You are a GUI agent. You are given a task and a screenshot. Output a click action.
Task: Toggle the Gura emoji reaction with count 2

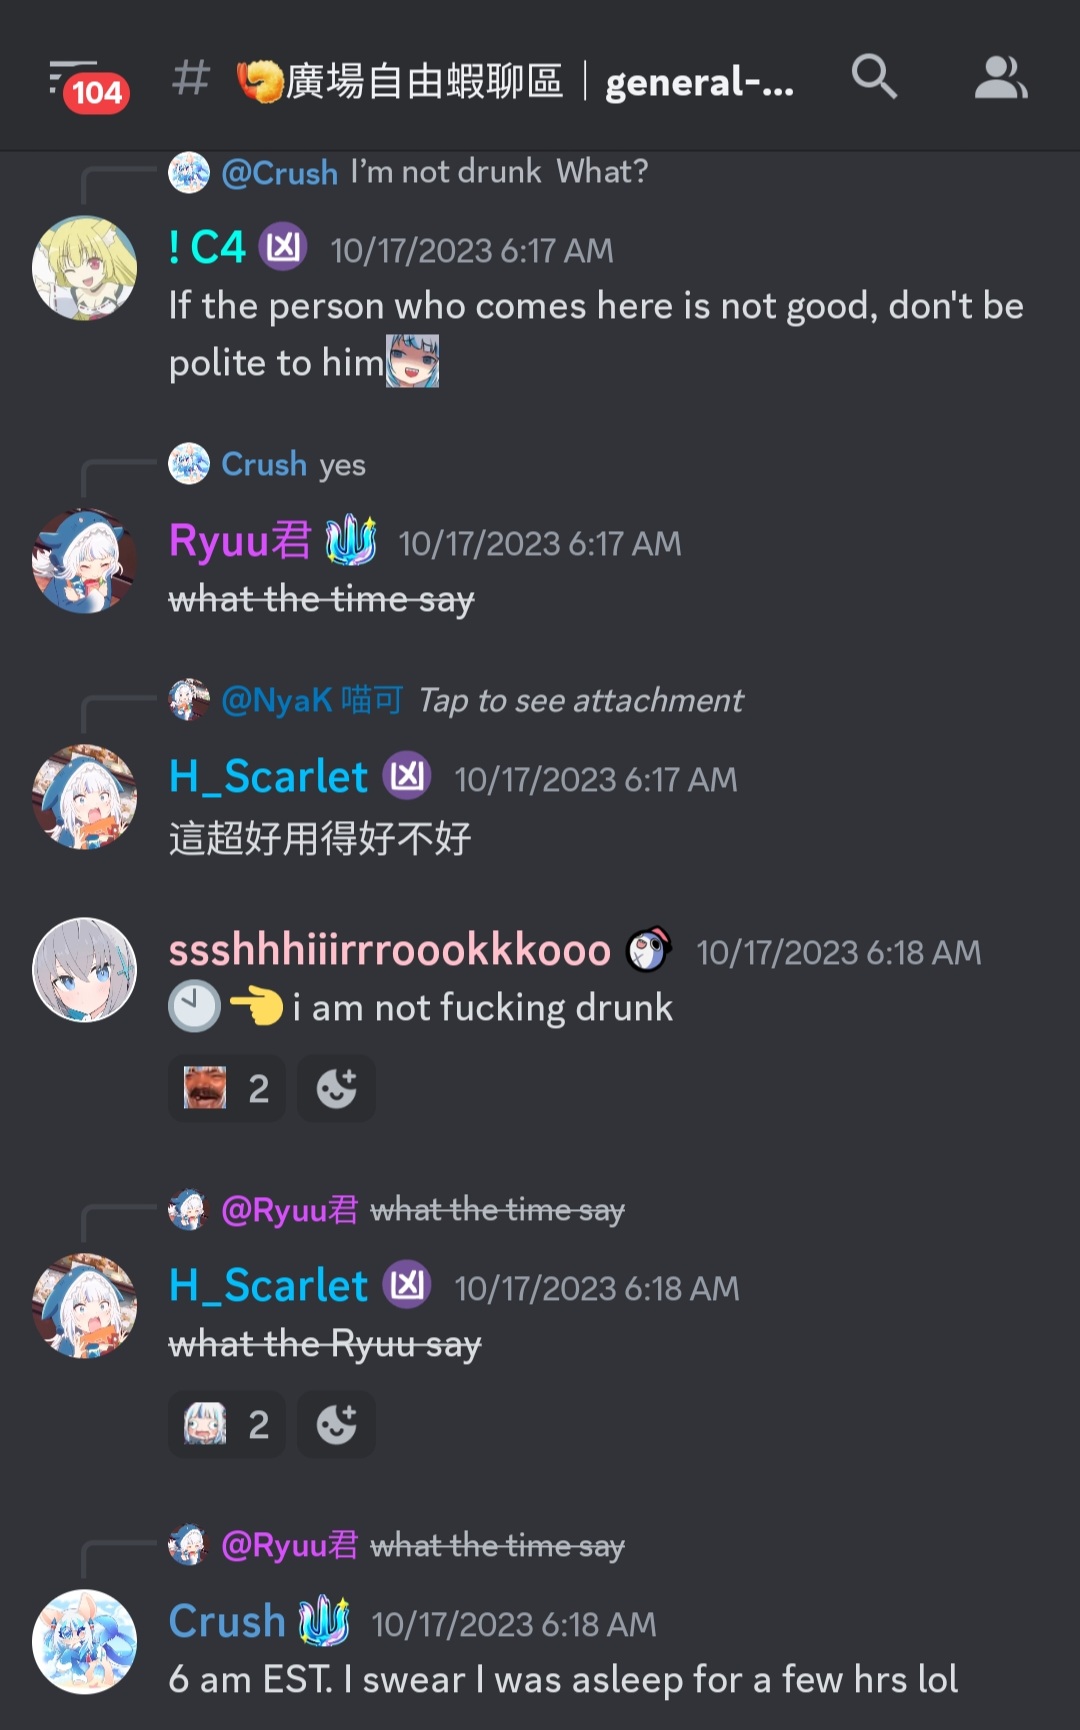click(227, 1424)
